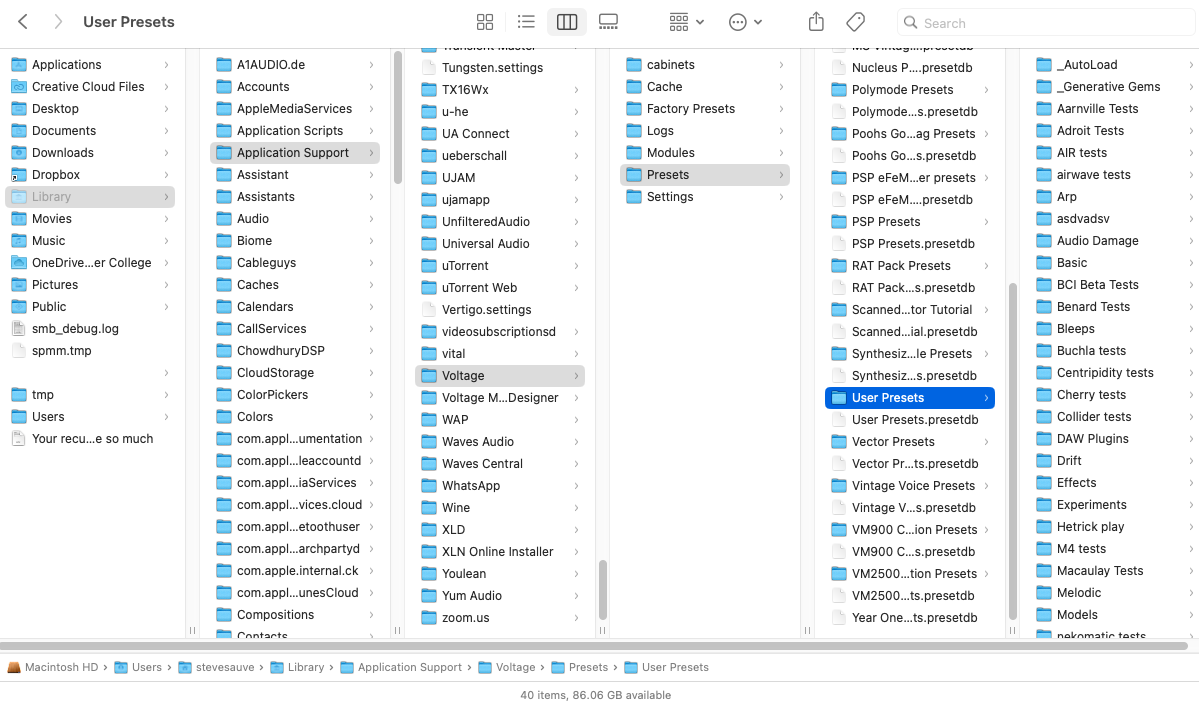Switch to gallery view
Screen dimensions: 1199x705
click(x=608, y=22)
